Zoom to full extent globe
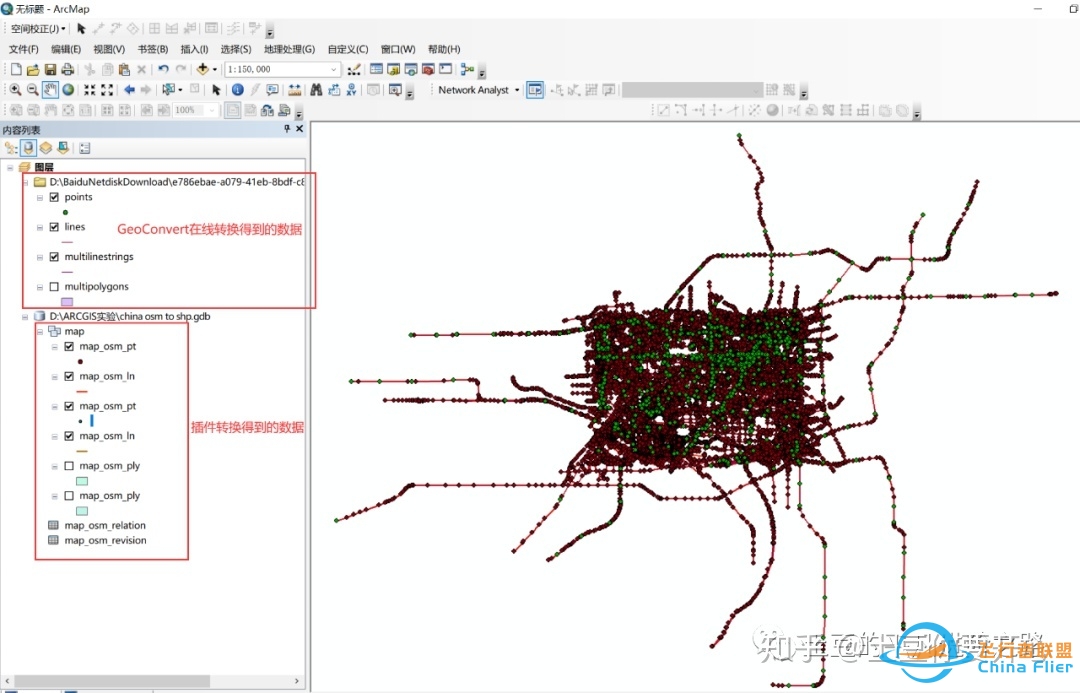 68,90
